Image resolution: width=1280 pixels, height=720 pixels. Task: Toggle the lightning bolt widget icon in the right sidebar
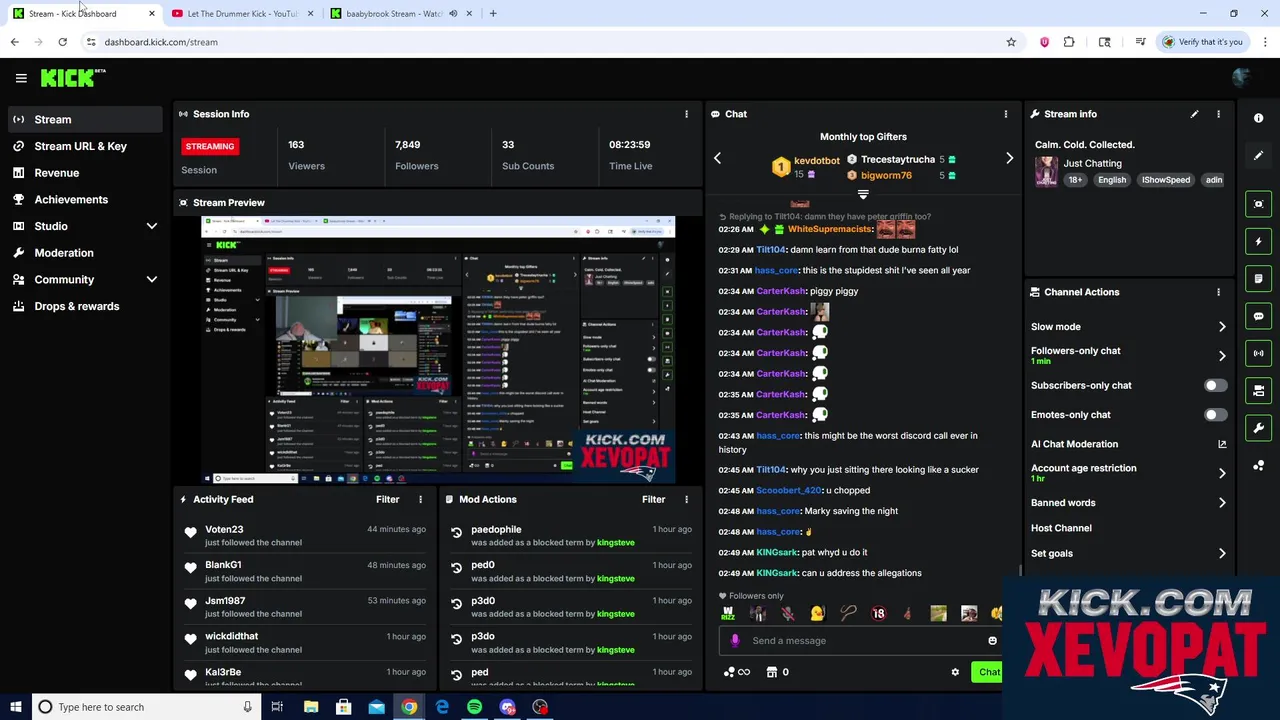coord(1259,241)
